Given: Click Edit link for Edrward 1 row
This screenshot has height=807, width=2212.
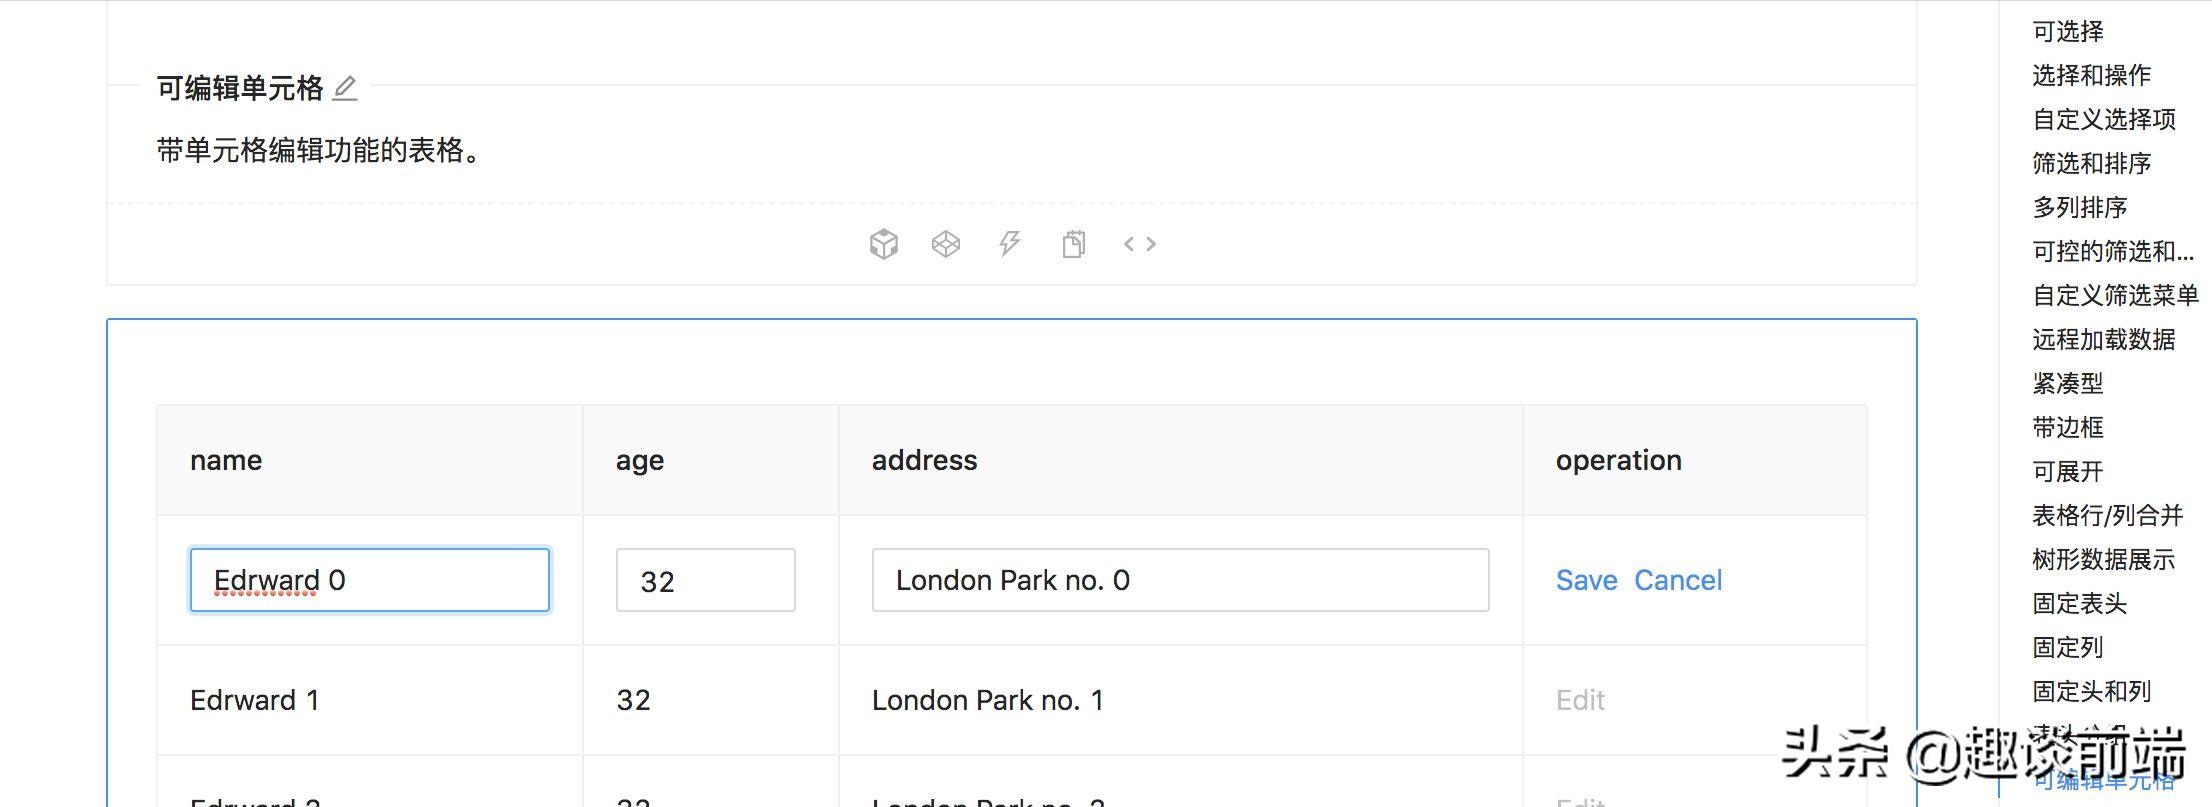Looking at the screenshot, I should pyautogui.click(x=1580, y=700).
